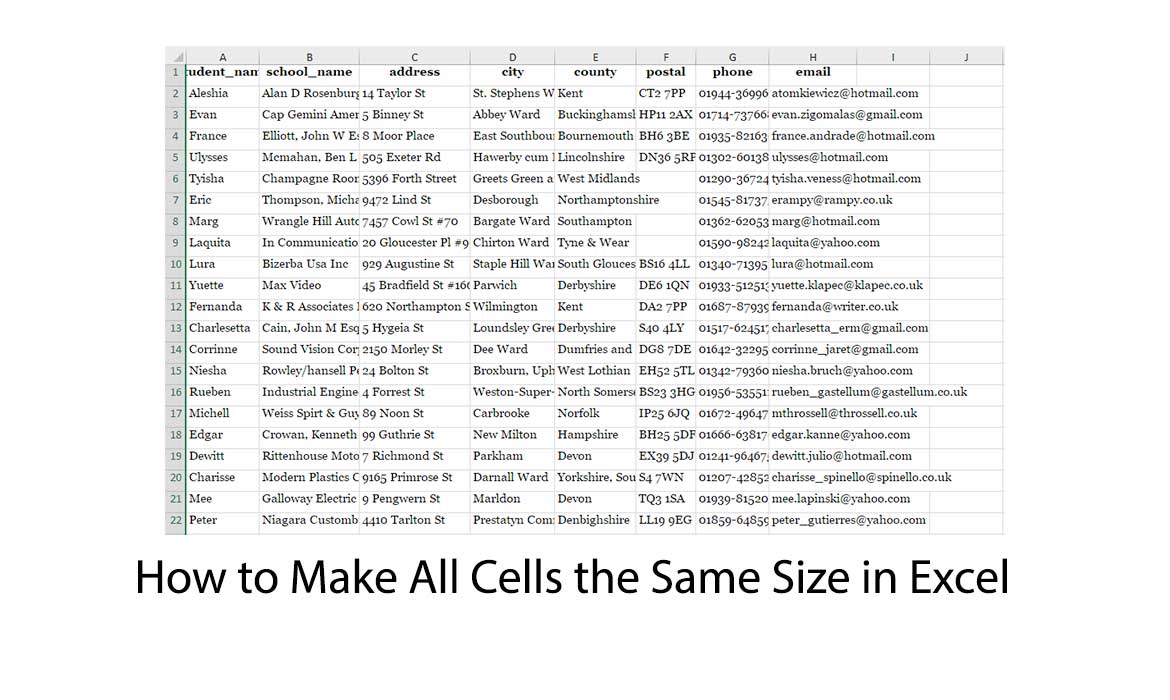Click the cell containing Aleshia
Viewport: 1170px width, 700px height.
[222, 93]
